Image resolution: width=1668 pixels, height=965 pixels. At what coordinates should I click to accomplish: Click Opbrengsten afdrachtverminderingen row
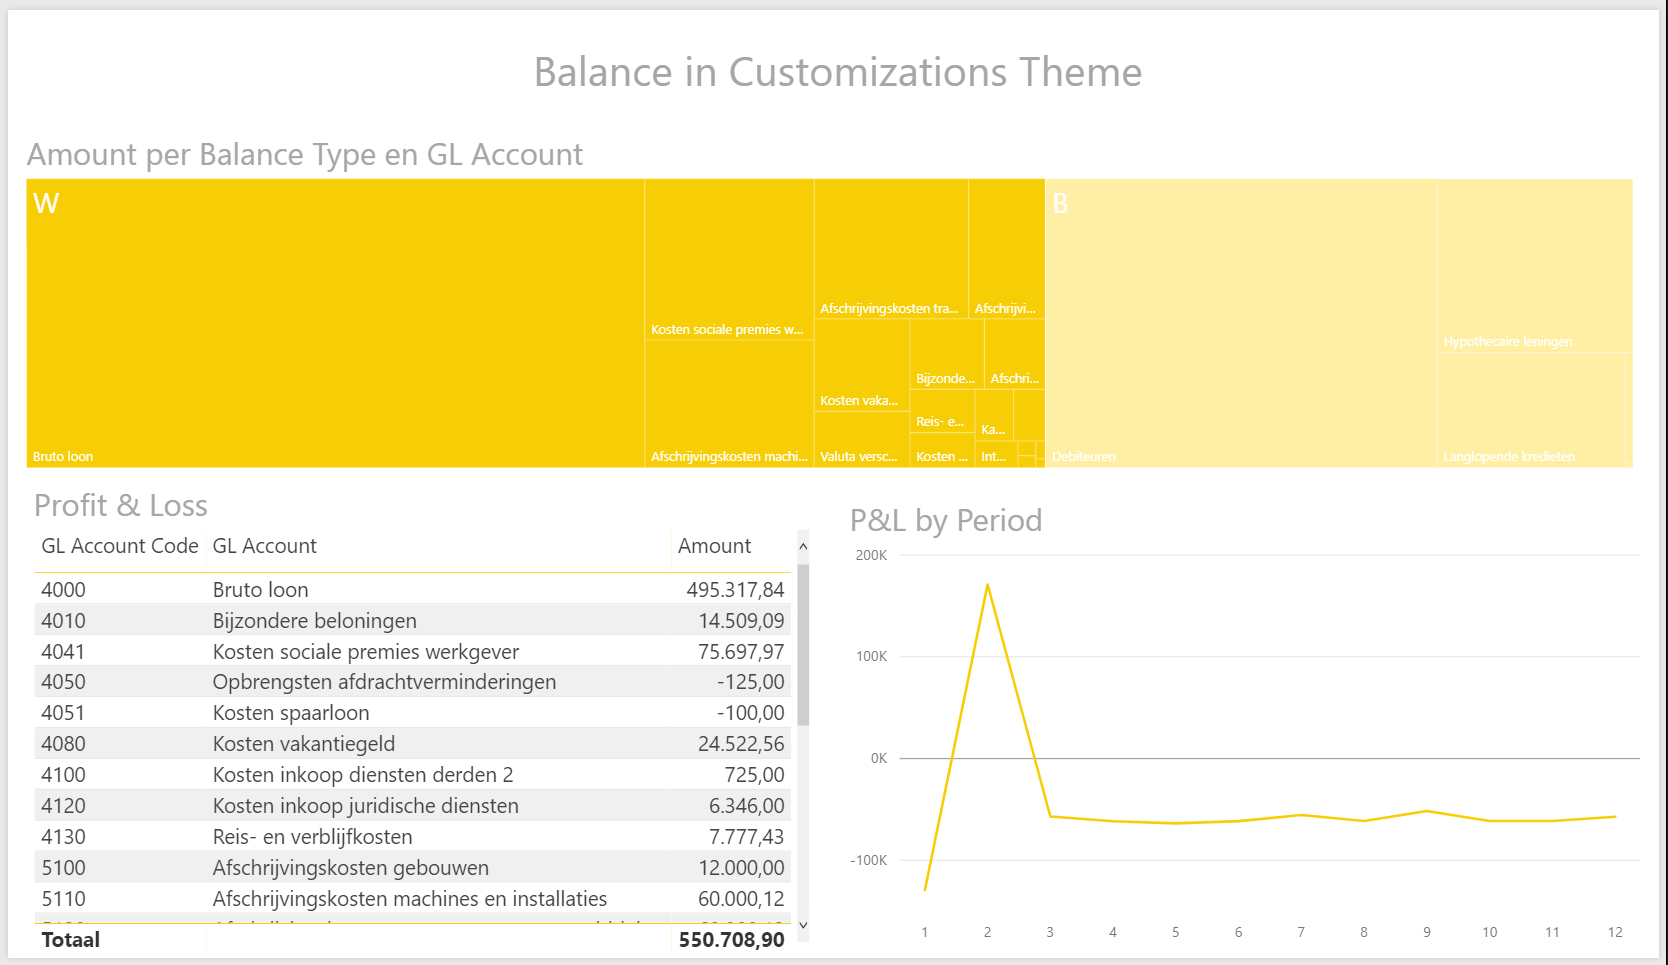point(413,682)
